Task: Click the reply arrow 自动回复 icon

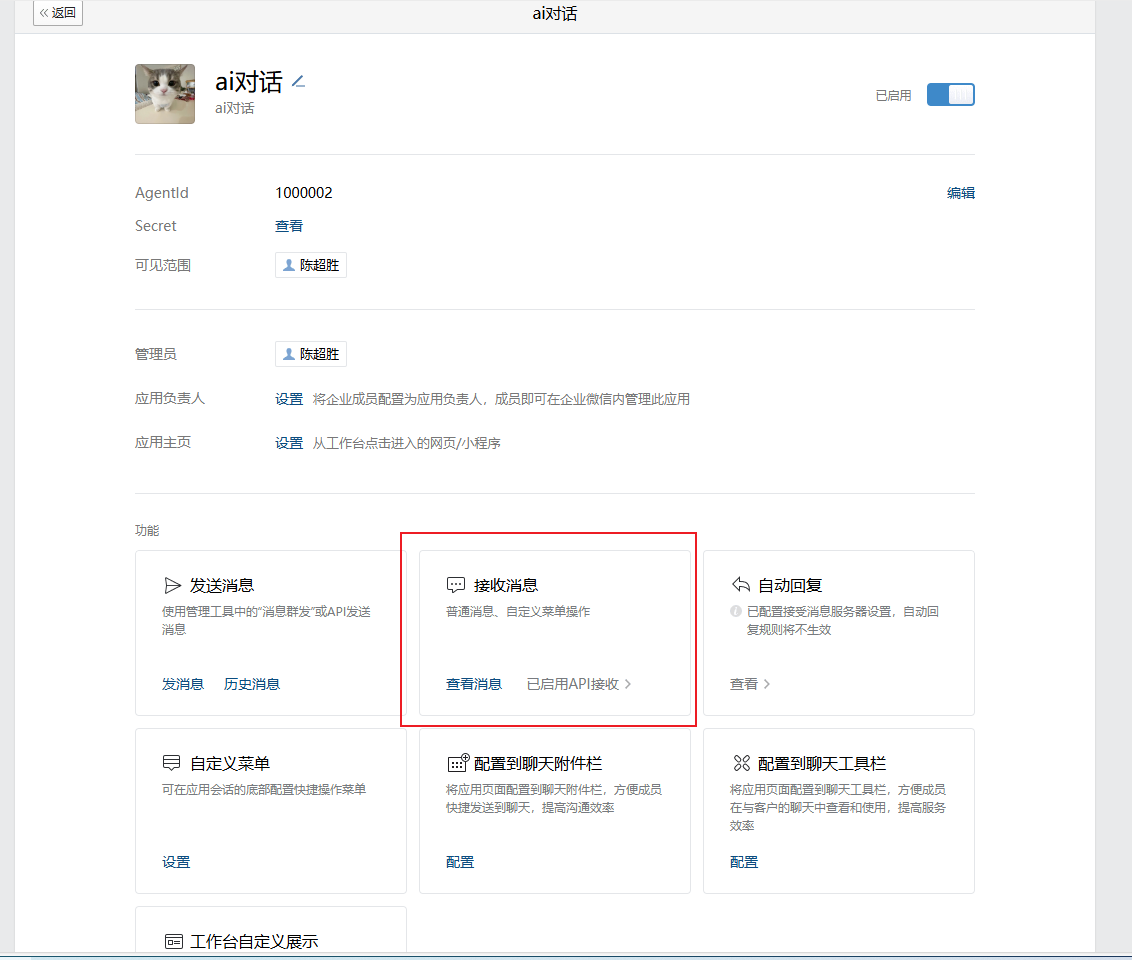Action: (741, 585)
